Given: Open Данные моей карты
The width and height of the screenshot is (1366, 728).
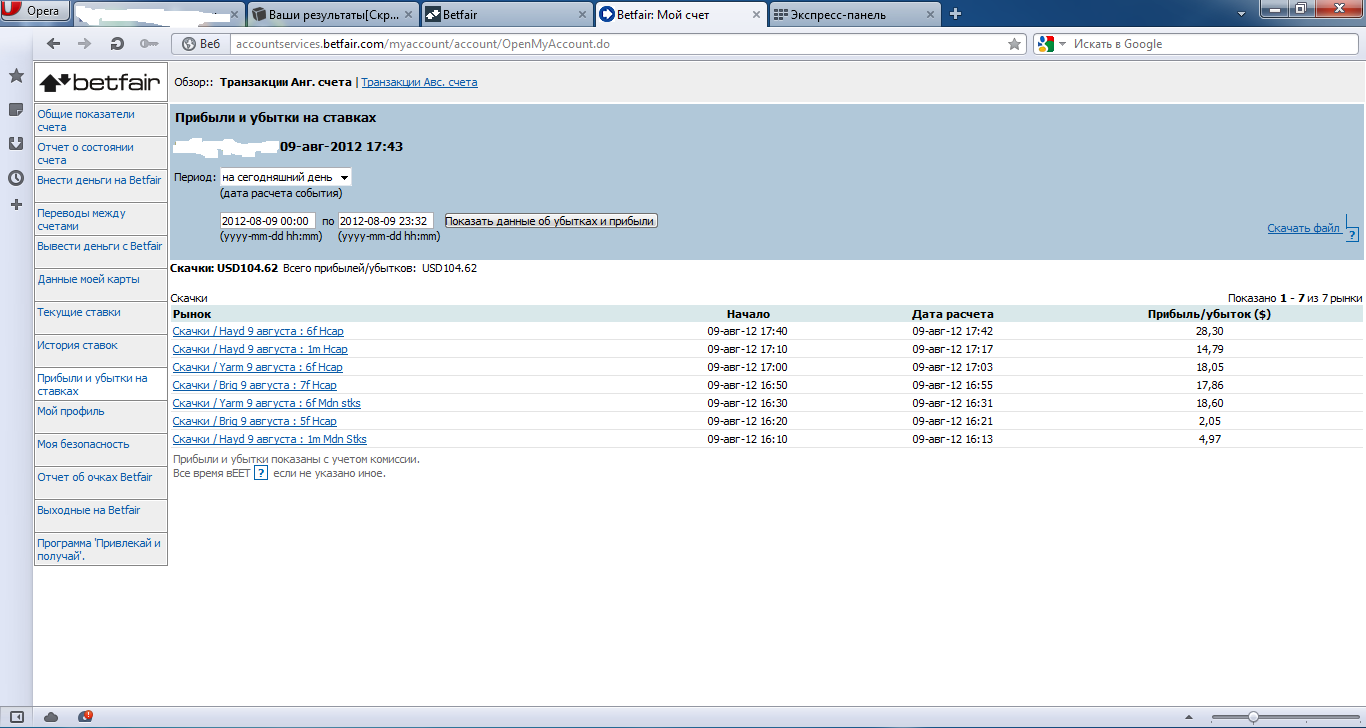Looking at the screenshot, I should [x=100, y=285].
